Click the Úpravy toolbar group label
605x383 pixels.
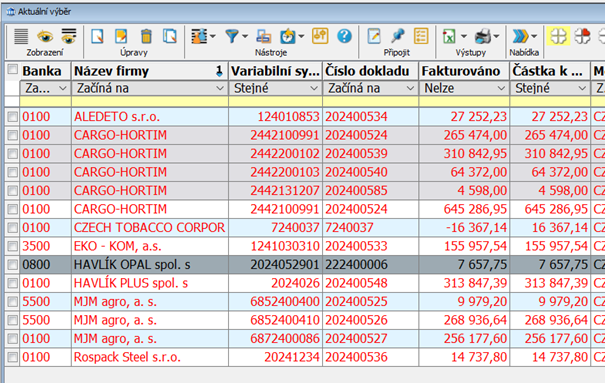pos(134,52)
